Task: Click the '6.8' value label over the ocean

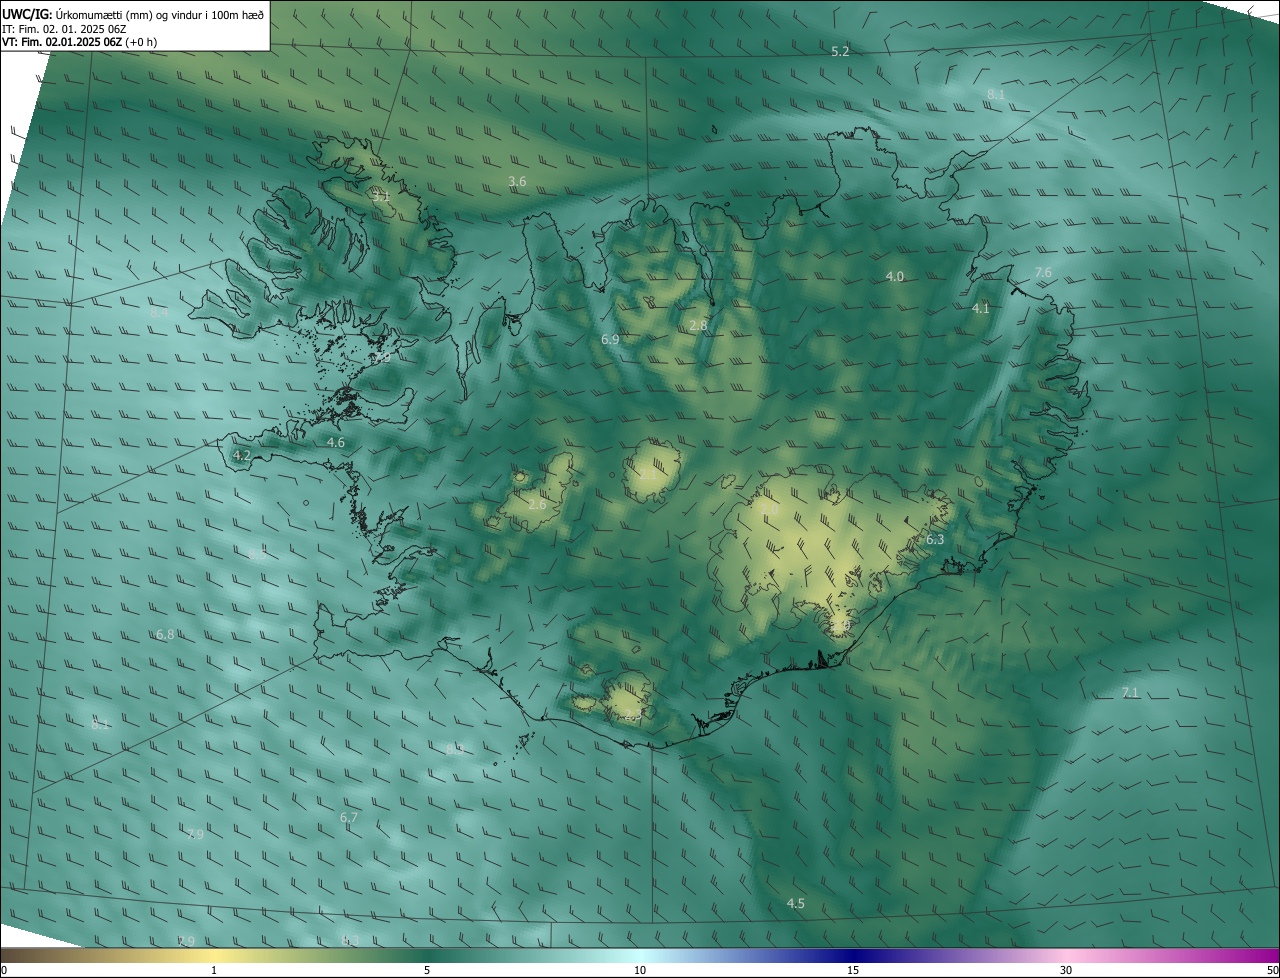Action: (x=165, y=634)
